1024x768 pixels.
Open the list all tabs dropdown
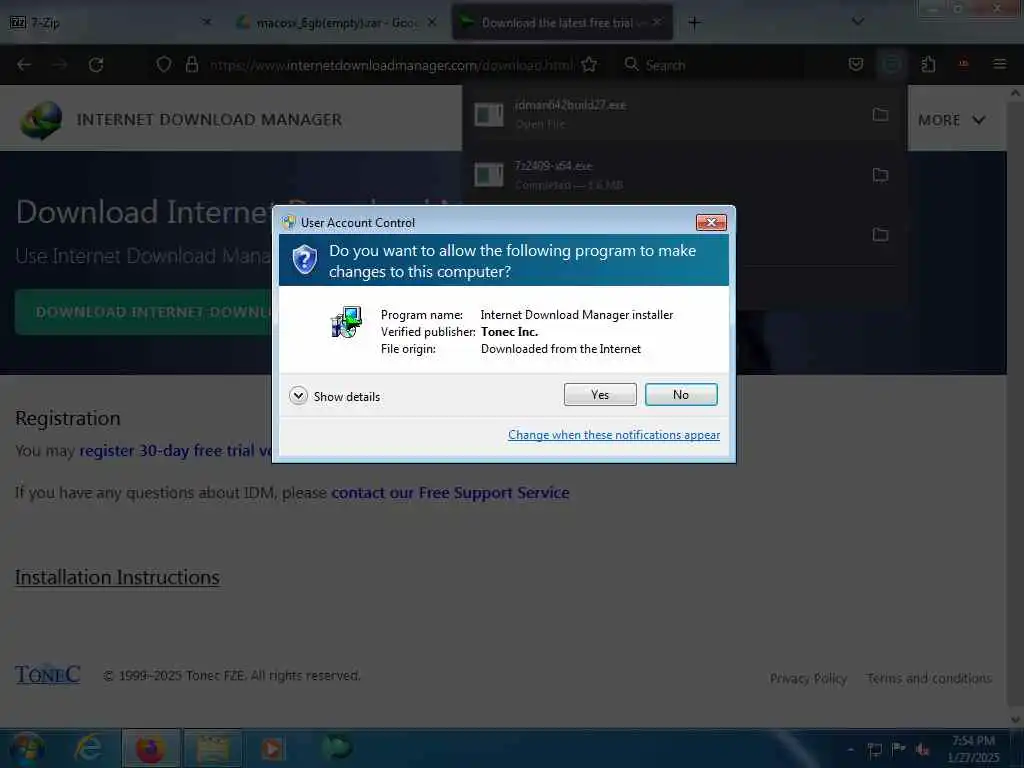[x=858, y=22]
